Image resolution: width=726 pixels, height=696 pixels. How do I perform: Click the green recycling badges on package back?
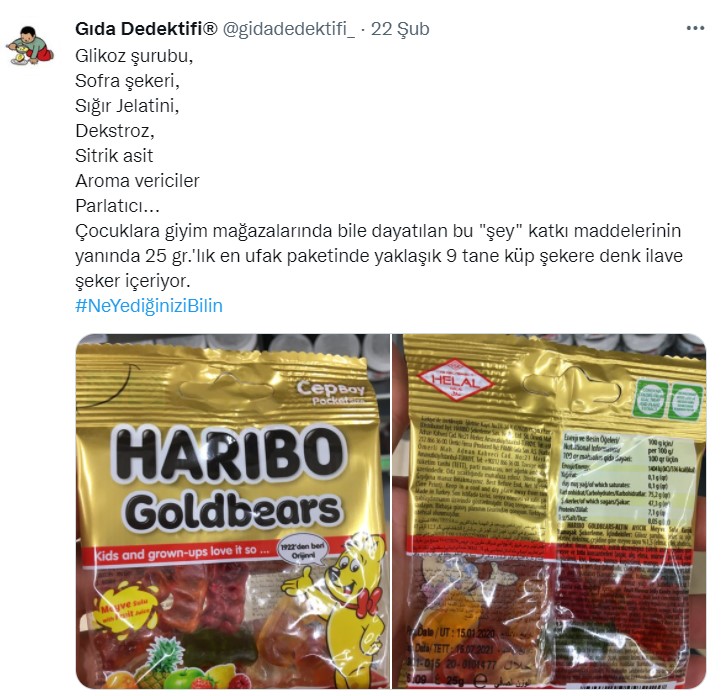[667, 399]
